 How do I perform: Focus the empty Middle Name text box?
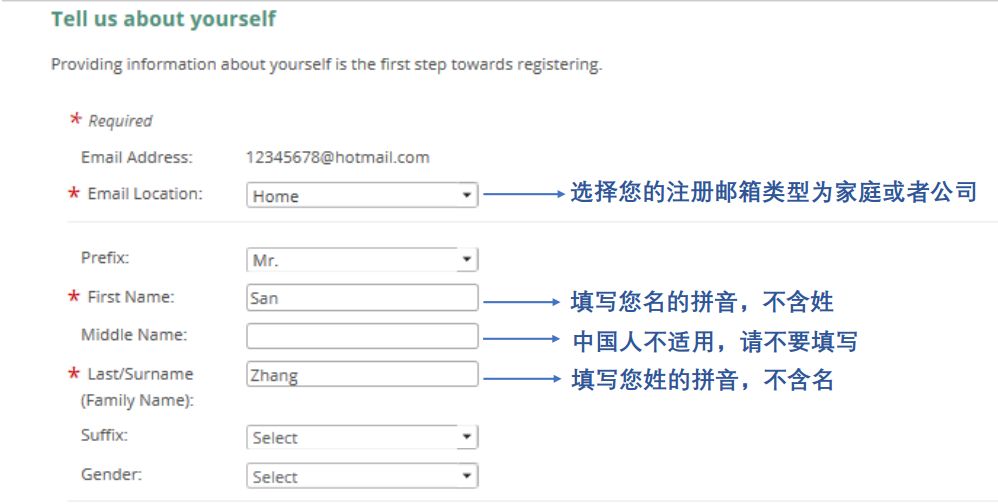tap(362, 336)
